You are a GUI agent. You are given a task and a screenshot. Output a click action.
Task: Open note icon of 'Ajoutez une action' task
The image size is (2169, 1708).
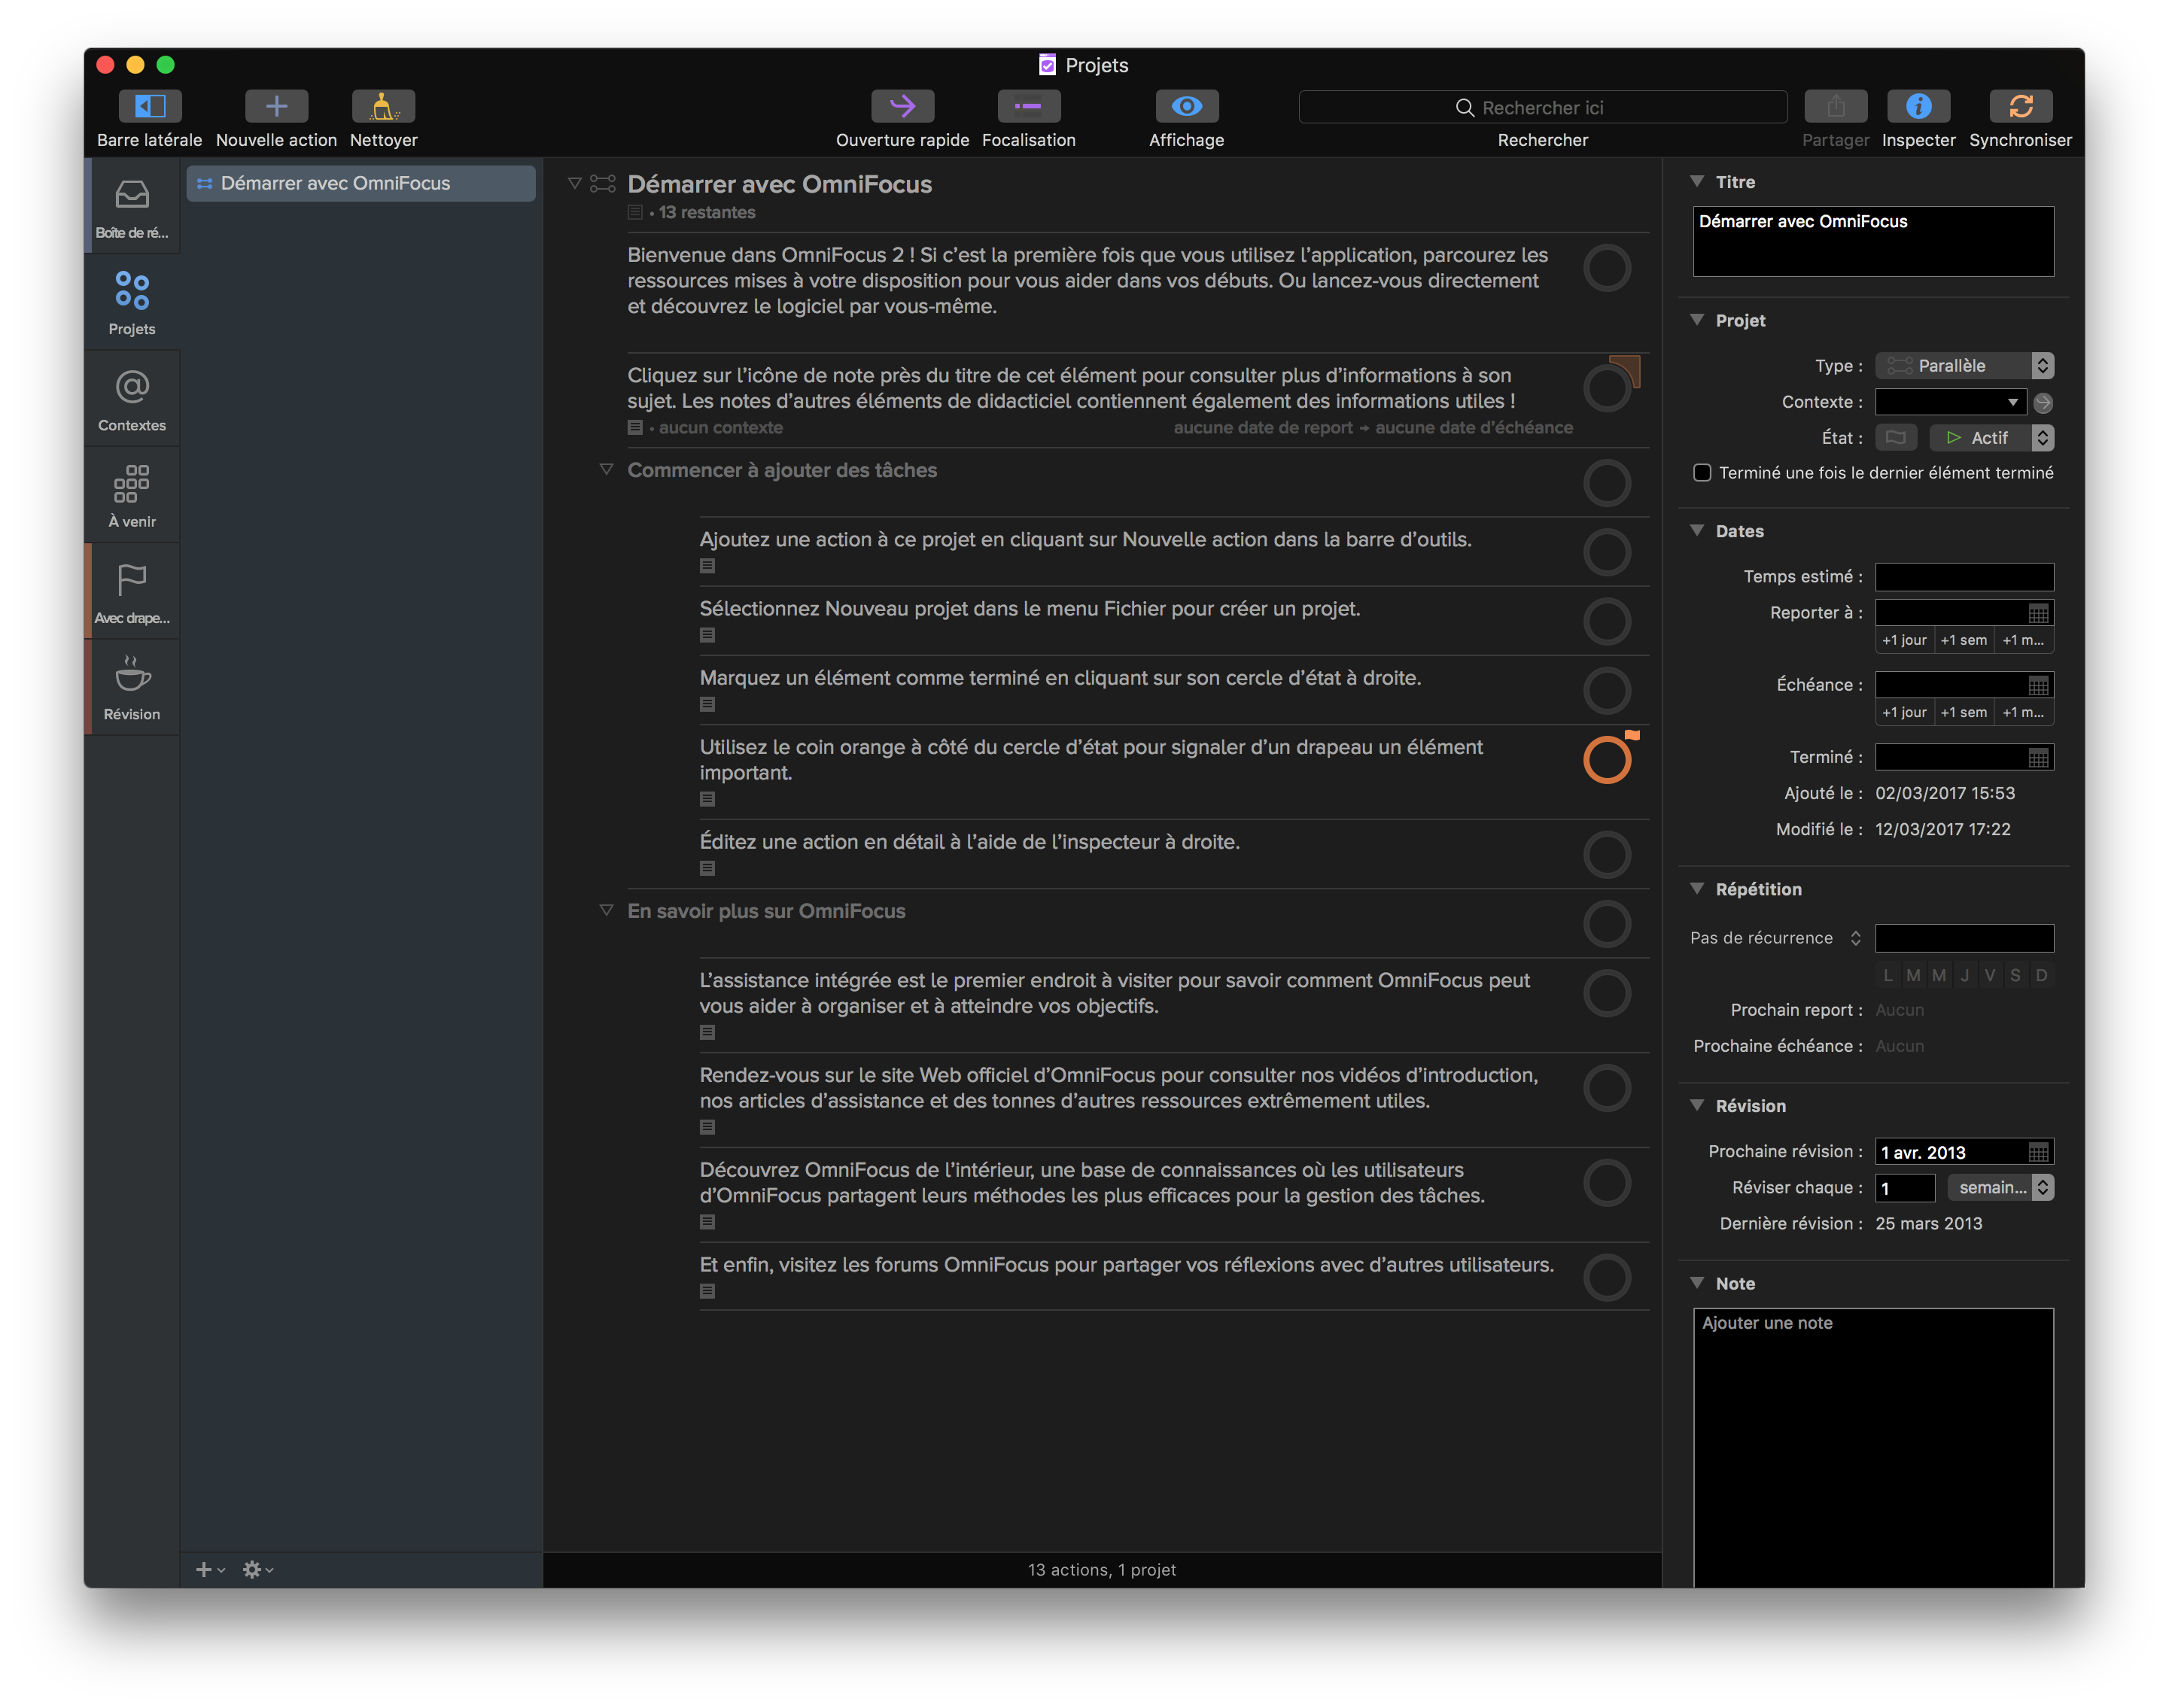tap(707, 566)
